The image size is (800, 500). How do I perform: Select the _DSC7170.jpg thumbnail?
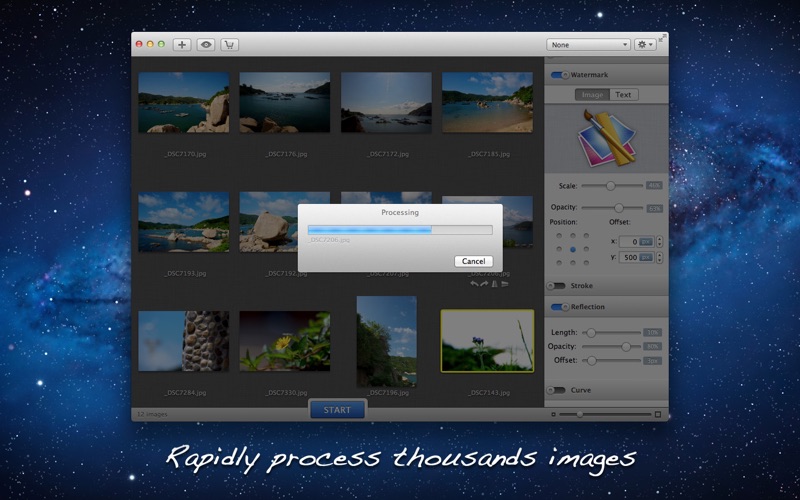184,103
